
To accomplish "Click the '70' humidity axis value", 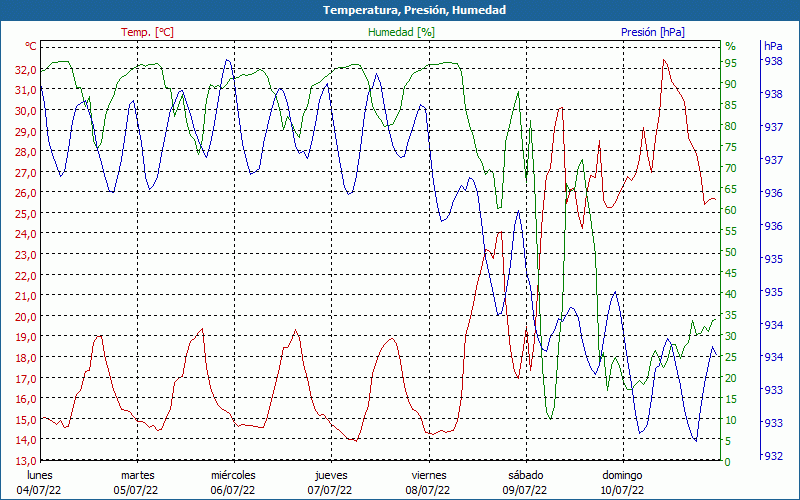I will pyautogui.click(x=731, y=168).
